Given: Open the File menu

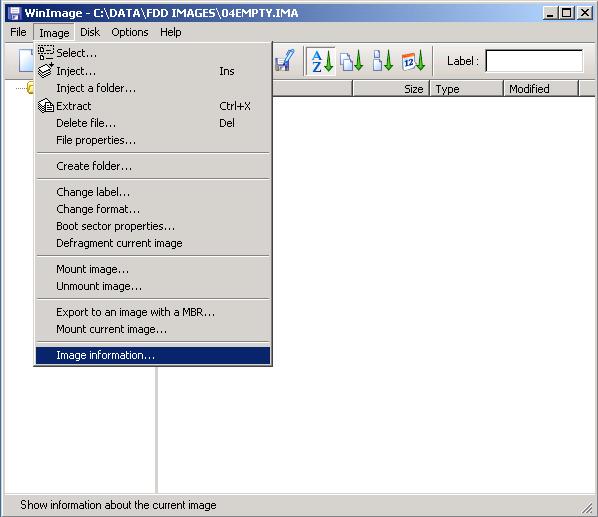Looking at the screenshot, I should [x=18, y=32].
